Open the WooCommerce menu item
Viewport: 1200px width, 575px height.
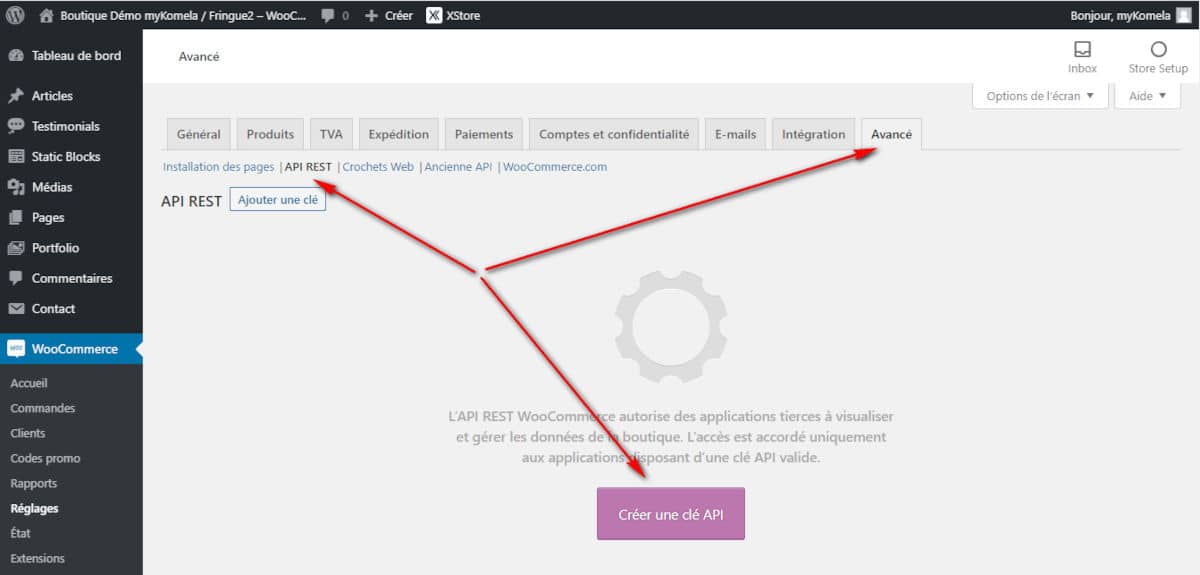[x=71, y=349]
